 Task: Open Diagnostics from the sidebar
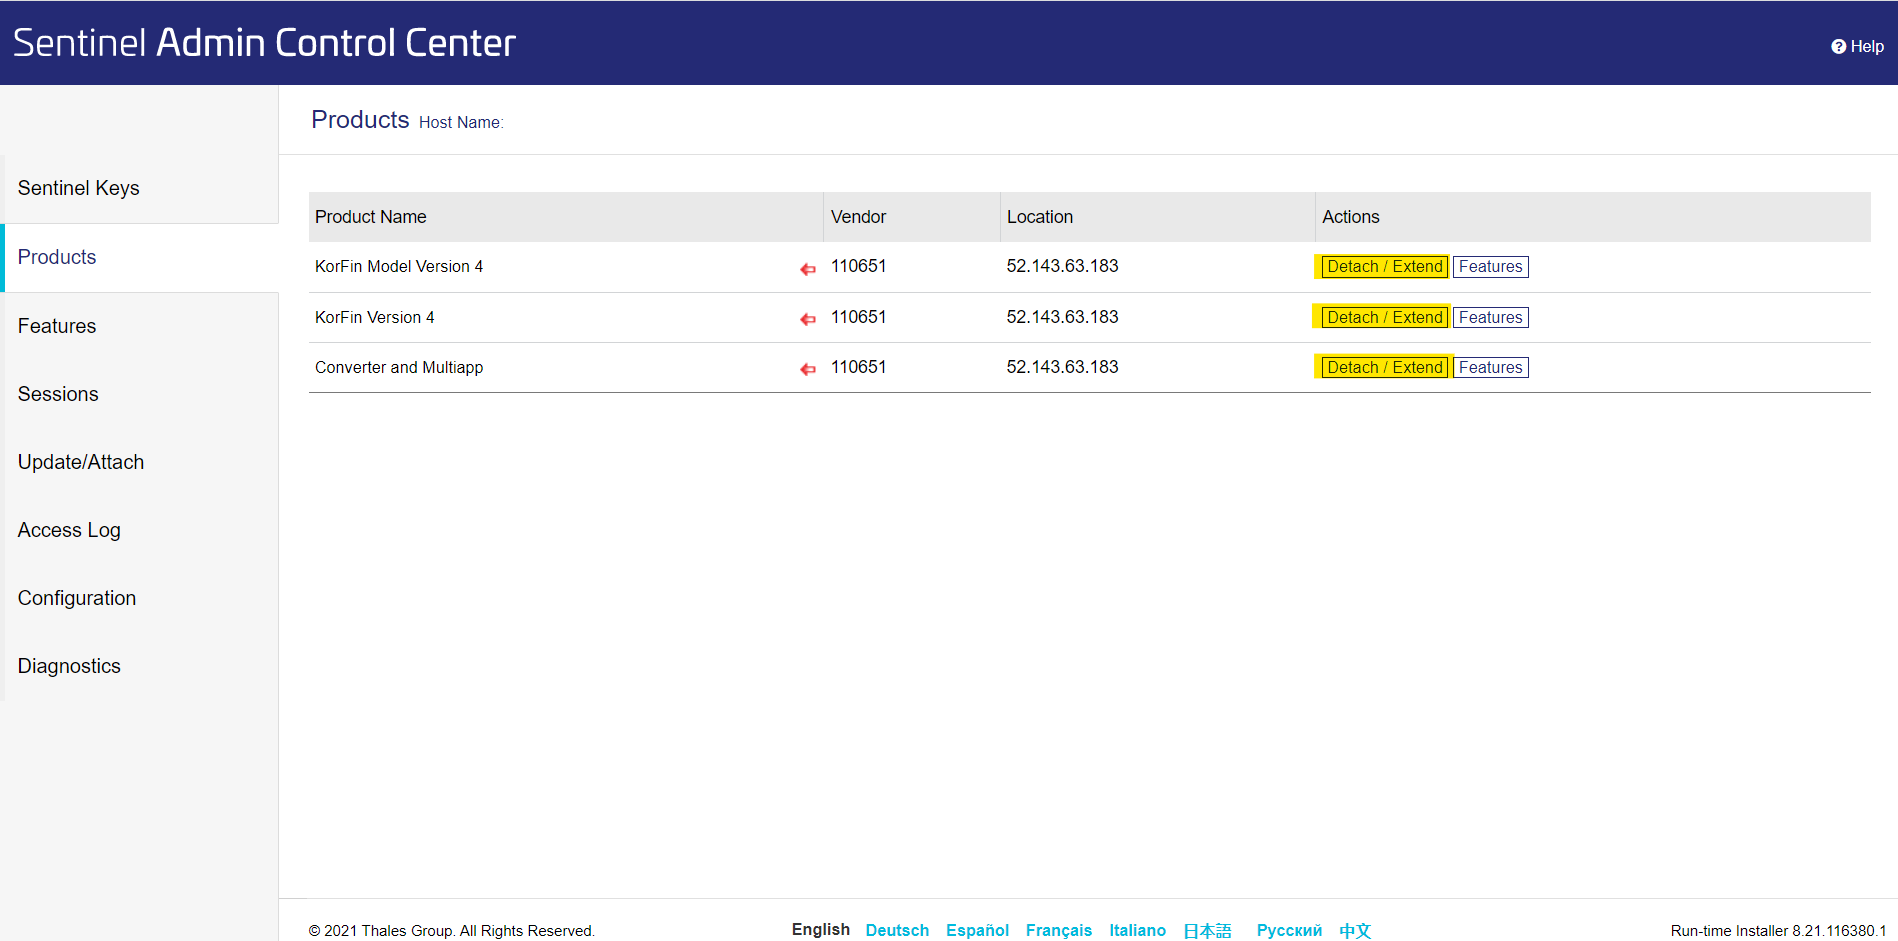[x=69, y=666]
